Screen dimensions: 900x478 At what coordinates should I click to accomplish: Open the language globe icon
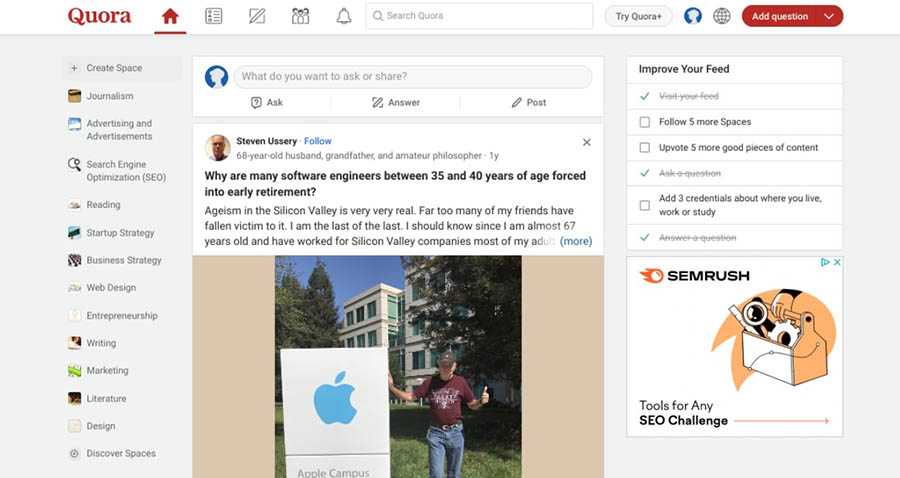coord(722,16)
